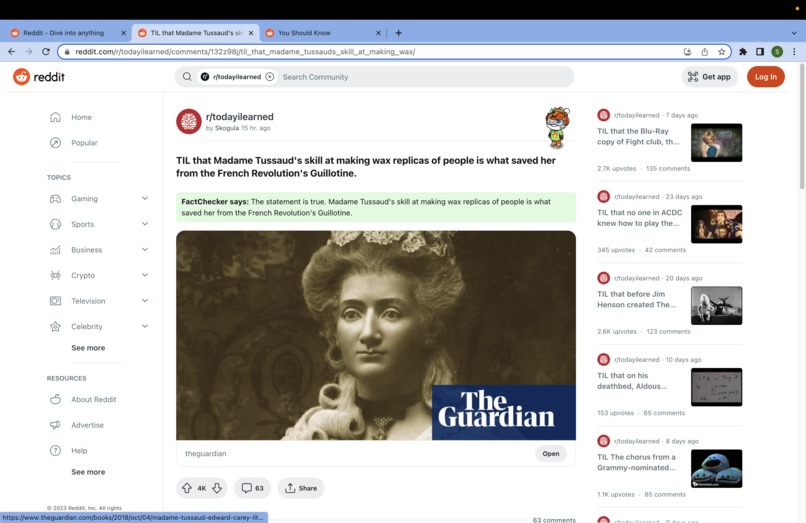Click the Log In button
The image size is (806, 523).
click(765, 77)
